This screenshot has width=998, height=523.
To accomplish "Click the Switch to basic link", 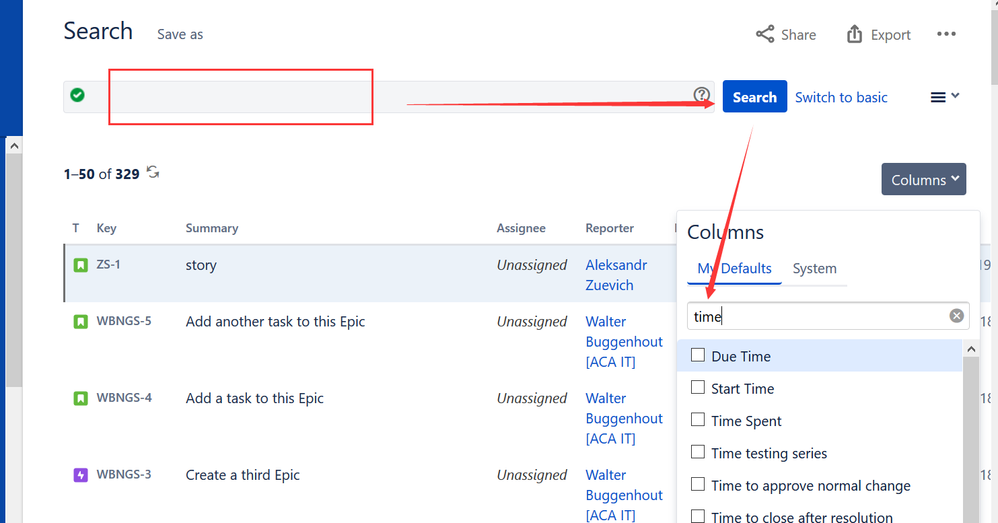I will (x=841, y=97).
